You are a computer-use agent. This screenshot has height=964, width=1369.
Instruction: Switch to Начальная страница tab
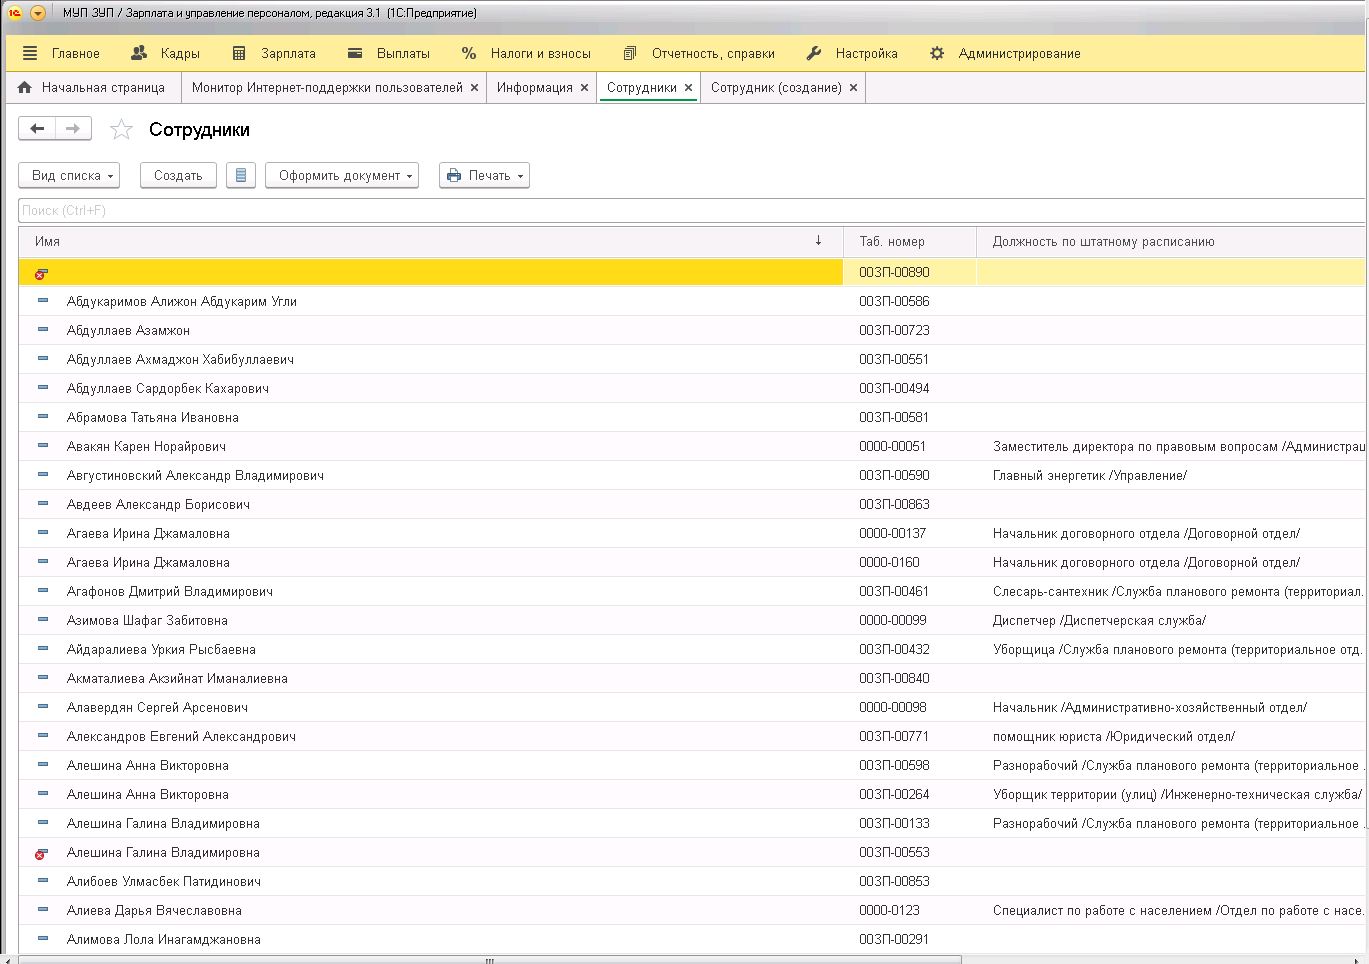tap(92, 88)
